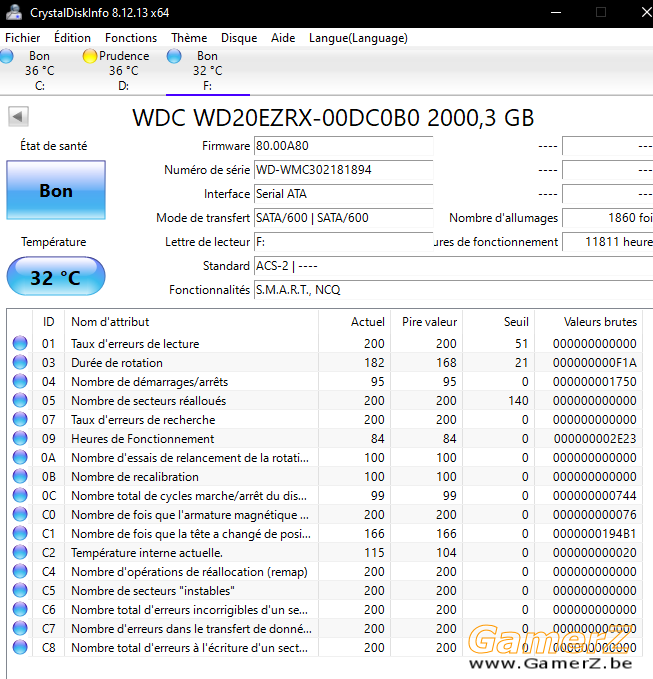Screen dimensions: 653x679
Task: Open the Thème menu
Action: tap(189, 38)
